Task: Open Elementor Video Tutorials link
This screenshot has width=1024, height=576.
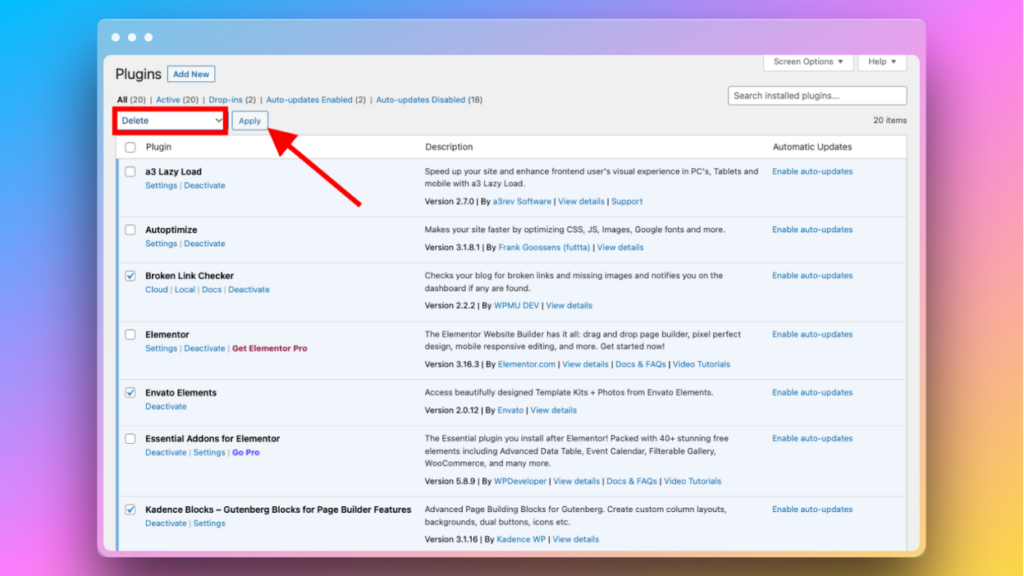Action: coord(701,364)
